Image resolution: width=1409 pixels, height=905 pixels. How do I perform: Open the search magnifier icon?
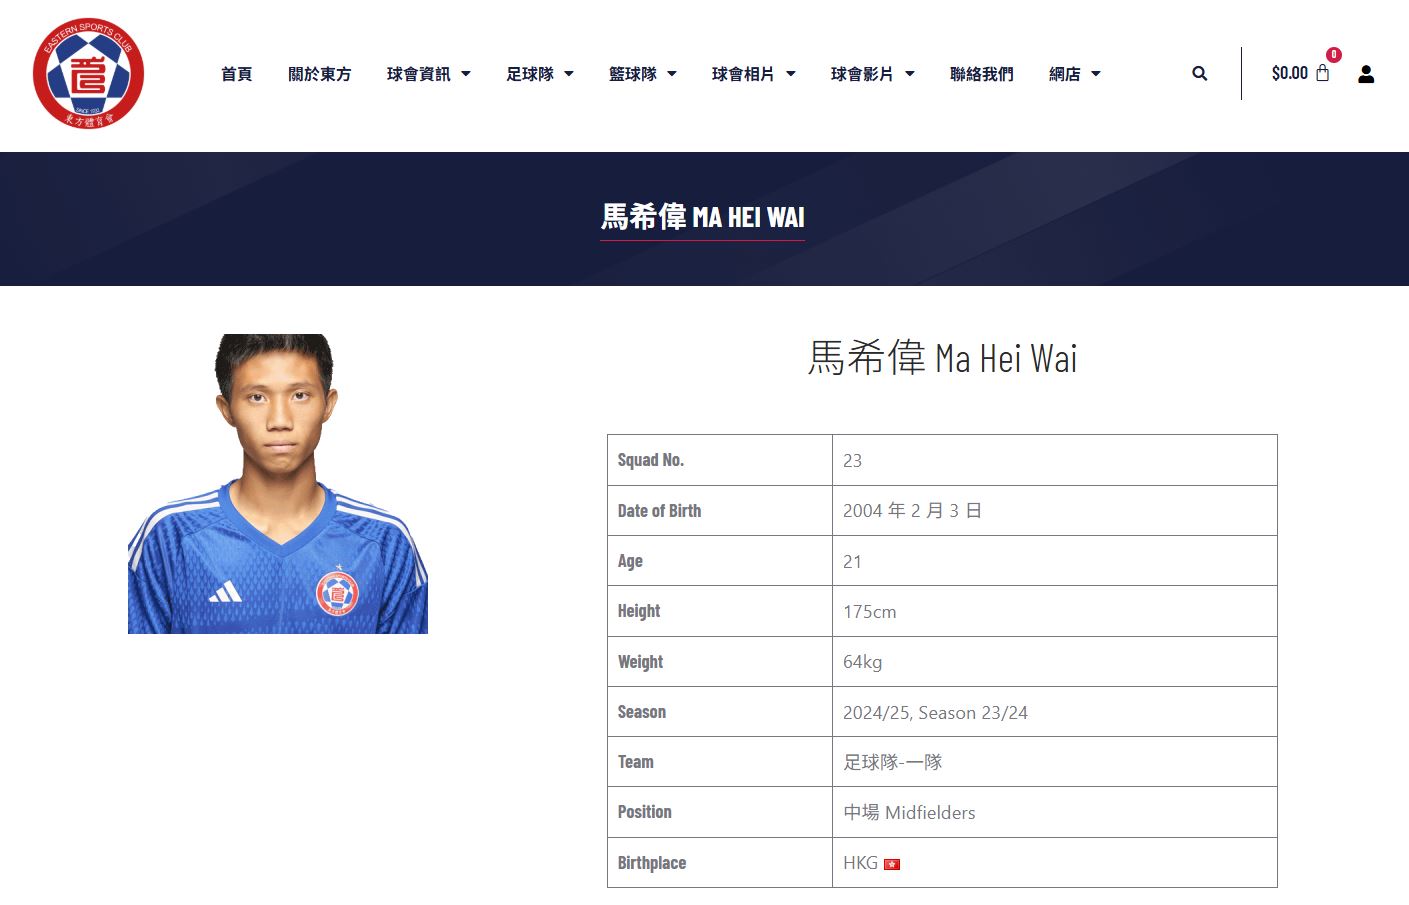(x=1199, y=73)
